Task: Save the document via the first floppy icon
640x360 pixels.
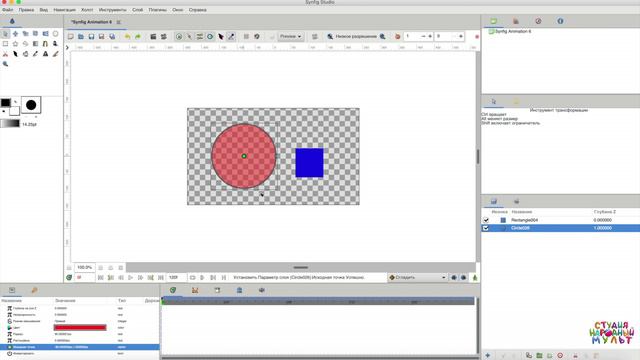Action: (x=91, y=37)
